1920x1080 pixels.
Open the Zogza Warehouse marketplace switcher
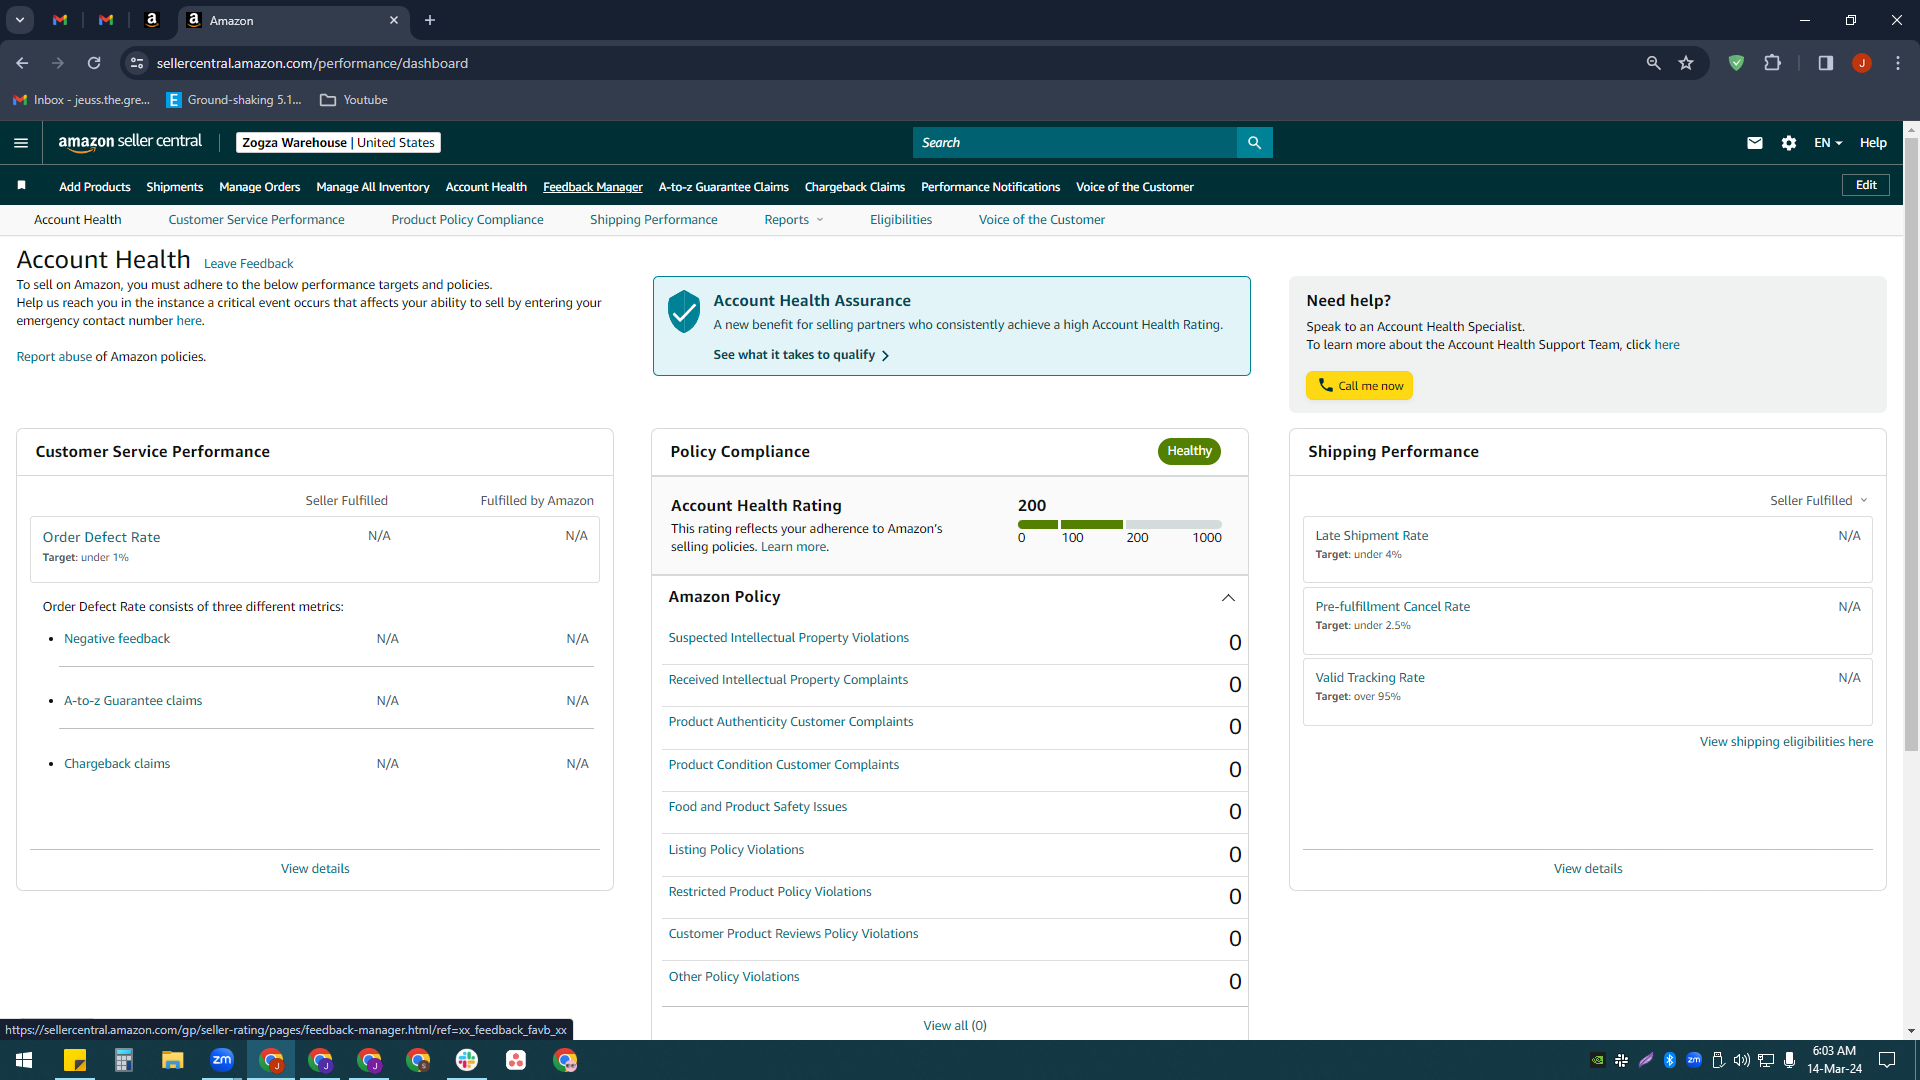pyautogui.click(x=338, y=143)
